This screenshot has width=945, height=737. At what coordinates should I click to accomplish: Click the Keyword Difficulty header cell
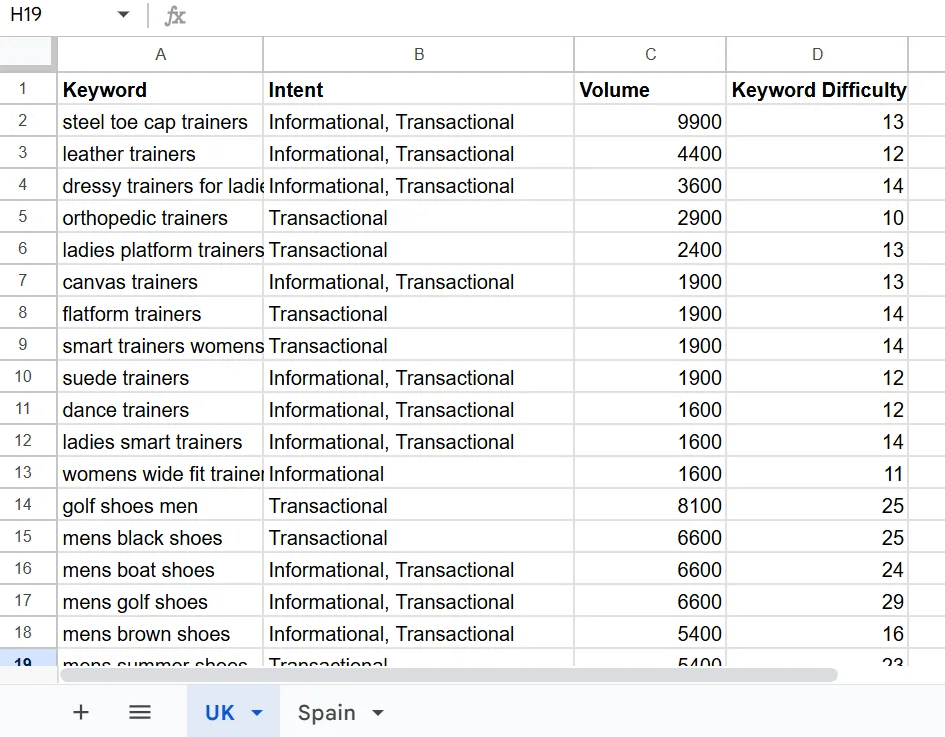pos(817,90)
